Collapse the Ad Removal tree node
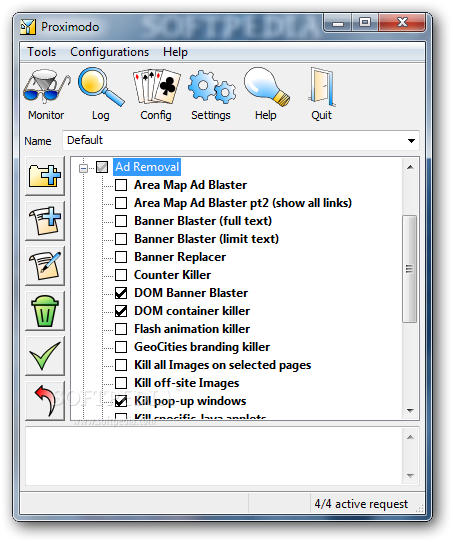Screen dimensions: 453x542 (83, 168)
